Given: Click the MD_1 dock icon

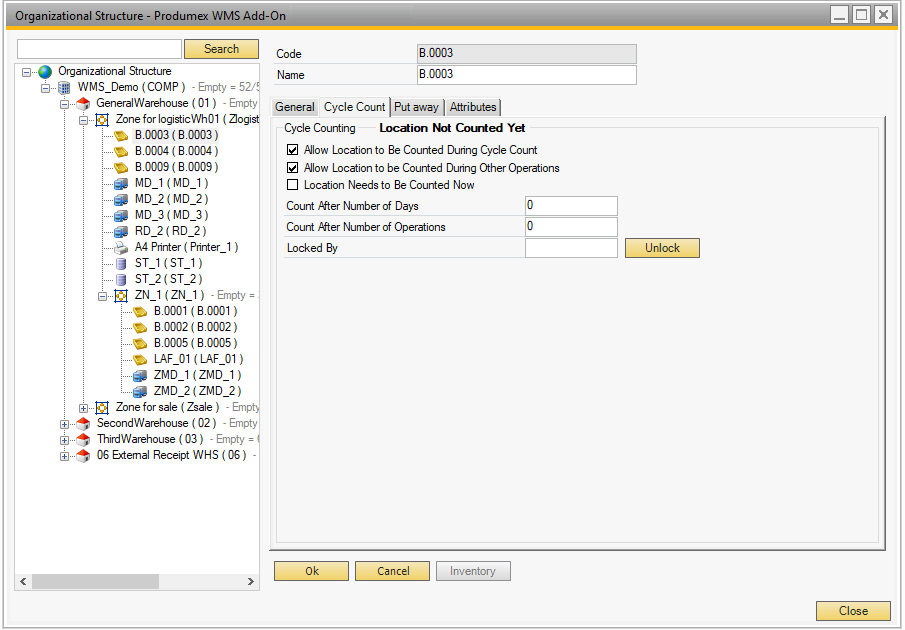Looking at the screenshot, I should tap(121, 183).
